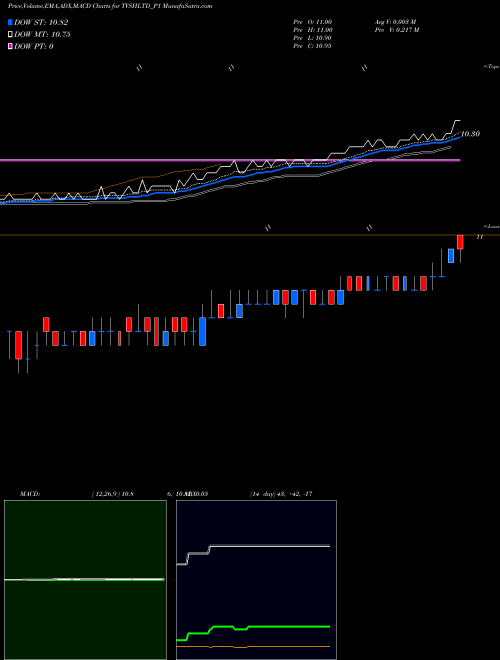Select the Avg V: 0.003 M value
Image resolution: width=500 pixels, height=660 pixels.
coord(396,22)
